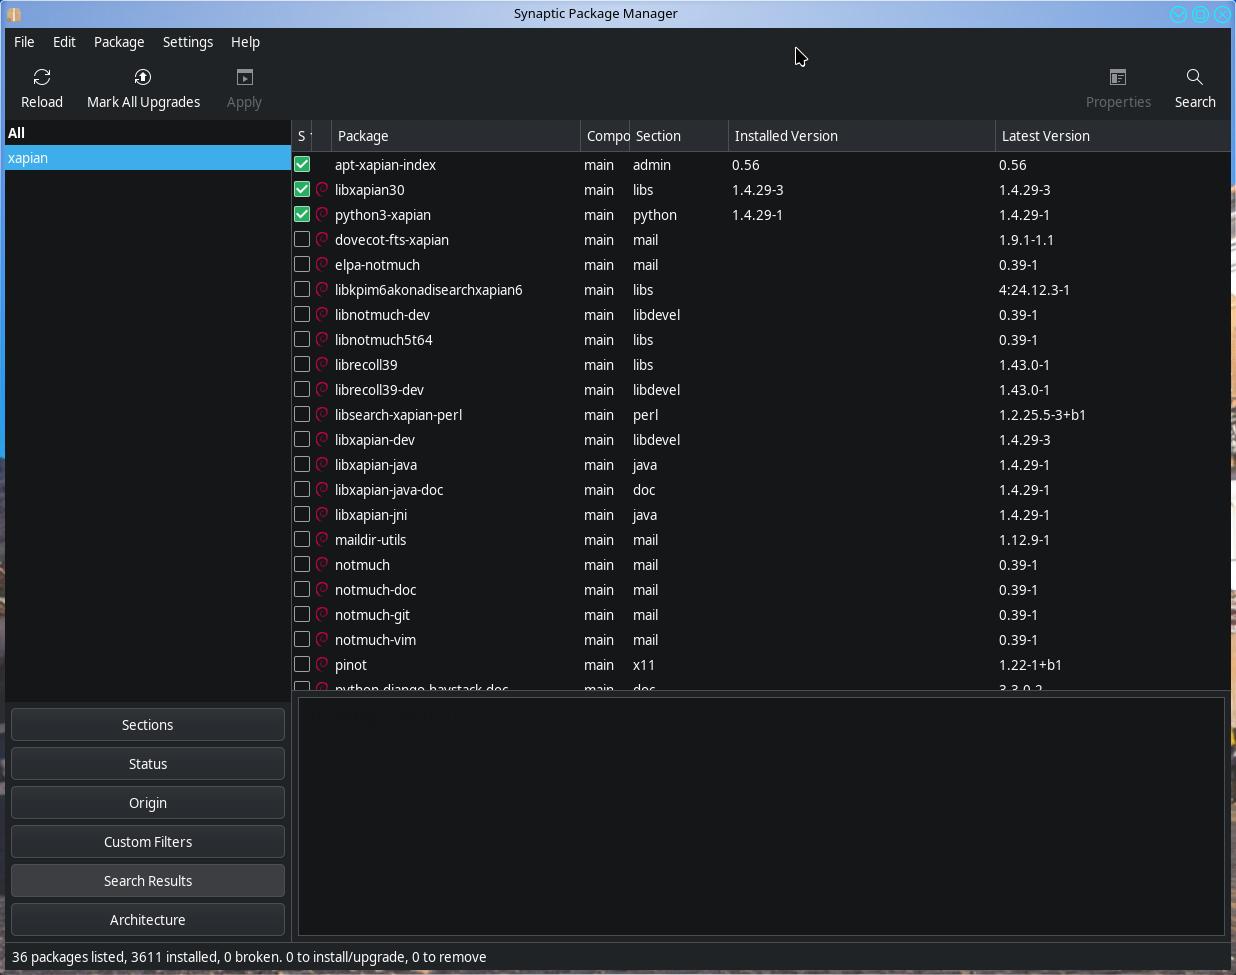Click Debian swirl icon beside libxapian-jni
Viewport: 1236px width, 975px height.
[322, 515]
